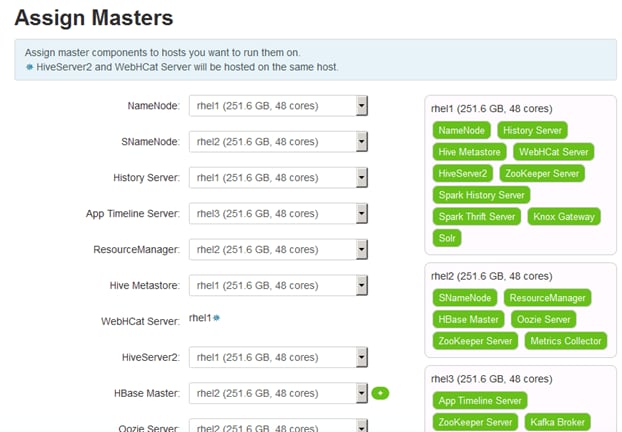Click the ZooKeeper Server tag under rhel3
Viewport: 622px width, 432px height.
click(x=475, y=422)
